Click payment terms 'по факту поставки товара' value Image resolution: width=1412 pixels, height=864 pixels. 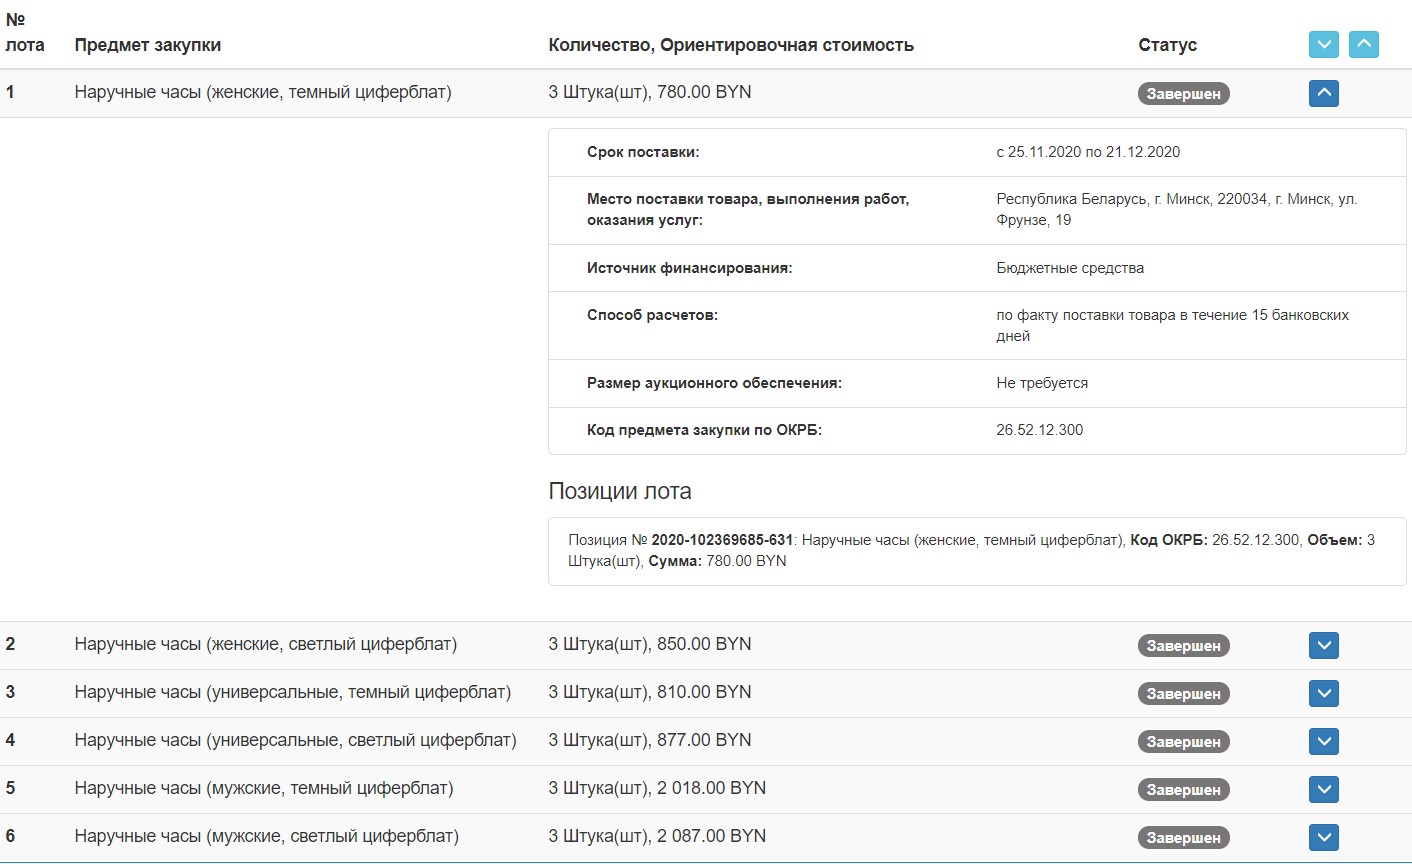(1173, 325)
